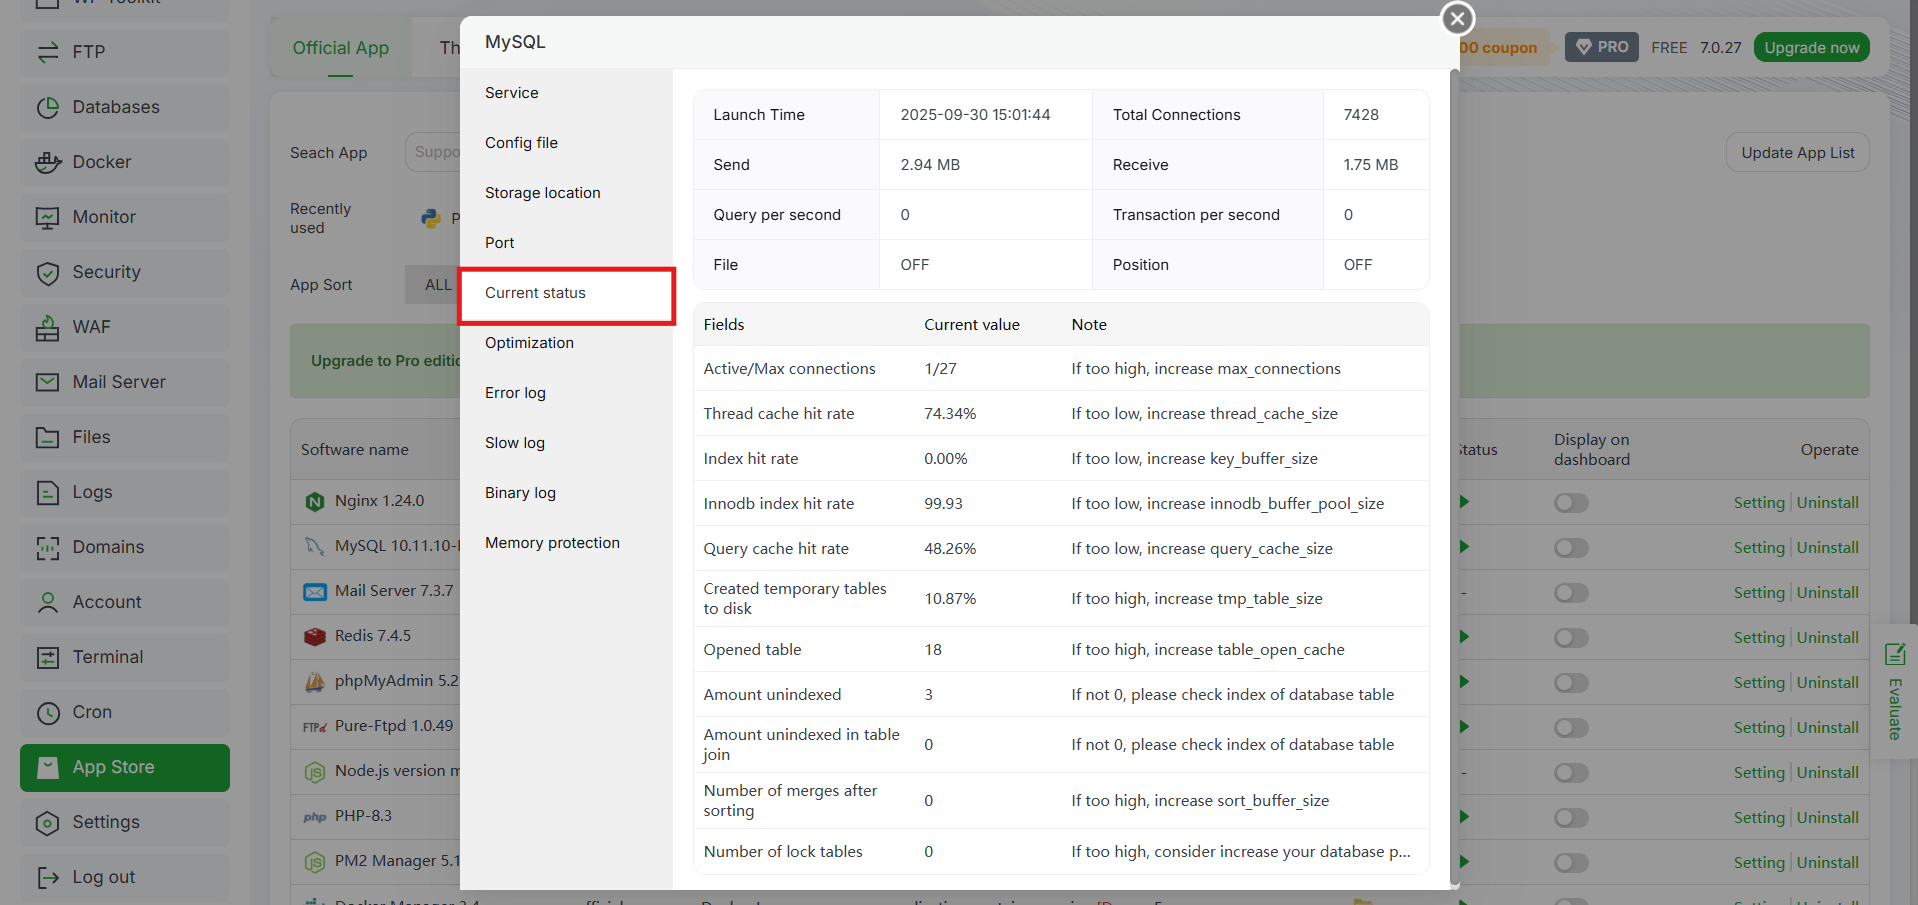Click the Log out icon

tap(47, 877)
